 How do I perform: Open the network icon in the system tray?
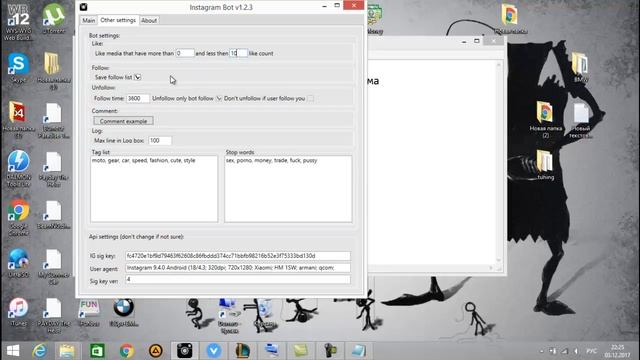click(565, 351)
